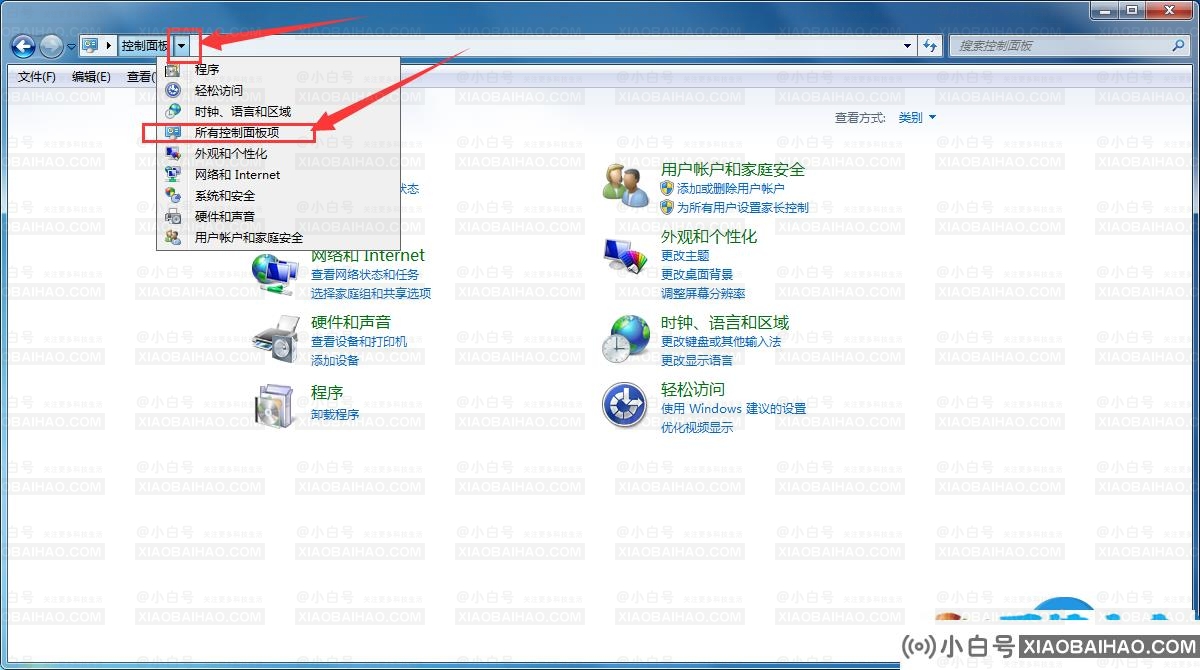
Task: Open the green 外观和个性化 category heading
Action: [709, 236]
